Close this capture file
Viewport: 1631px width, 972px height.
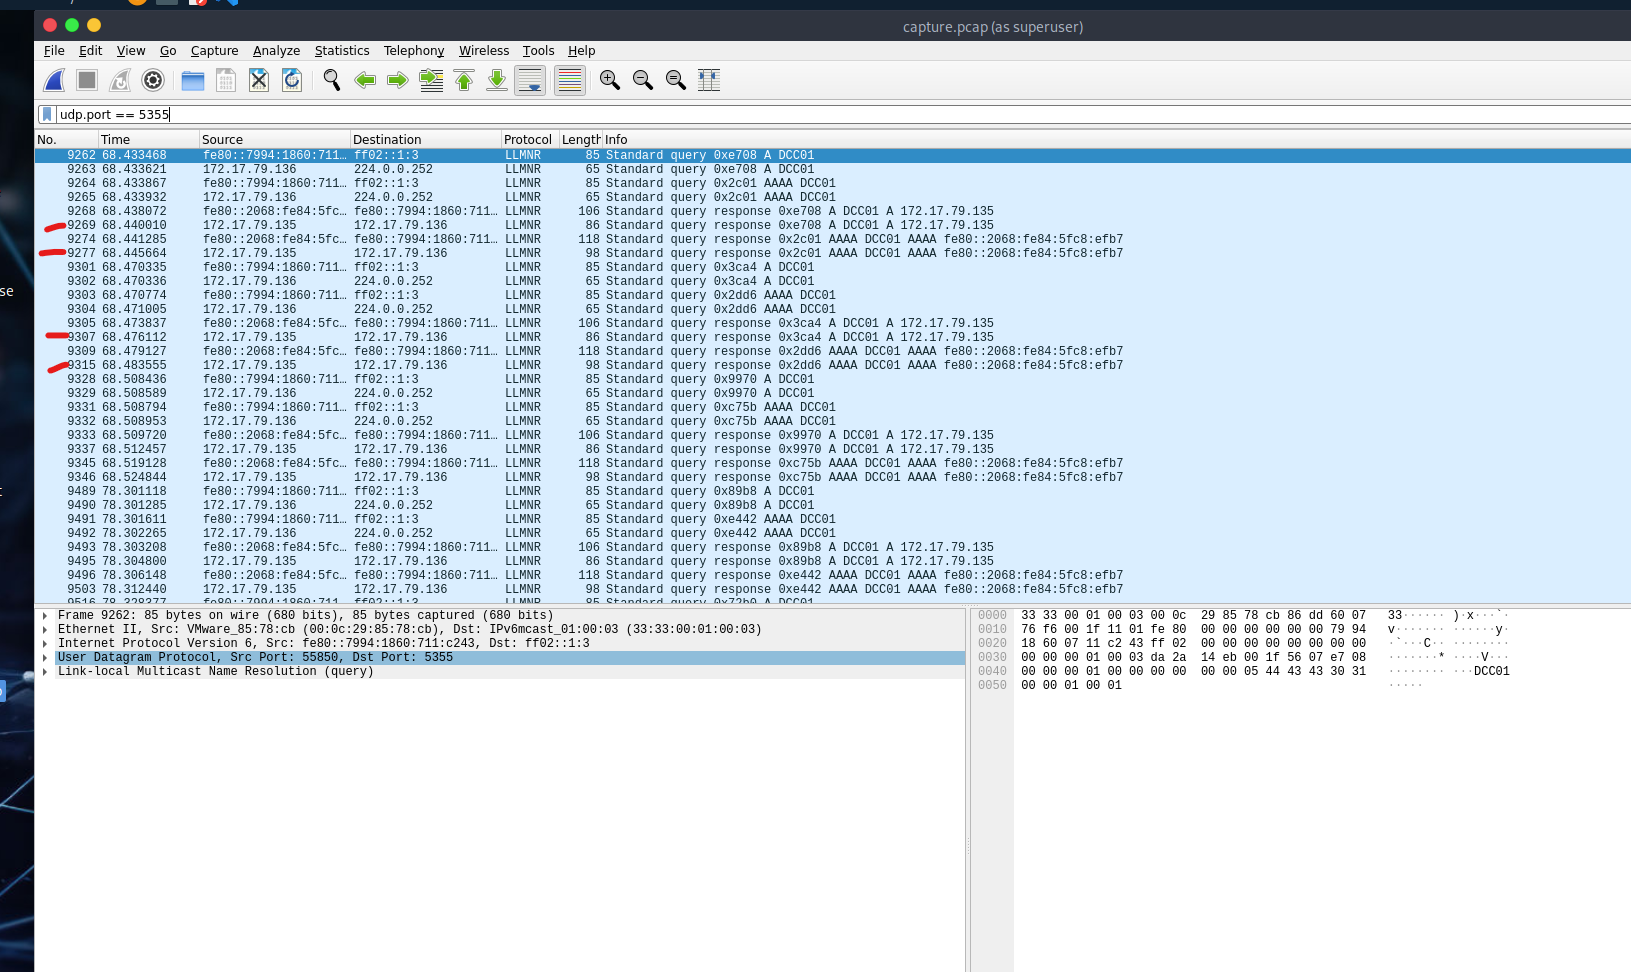point(259,80)
